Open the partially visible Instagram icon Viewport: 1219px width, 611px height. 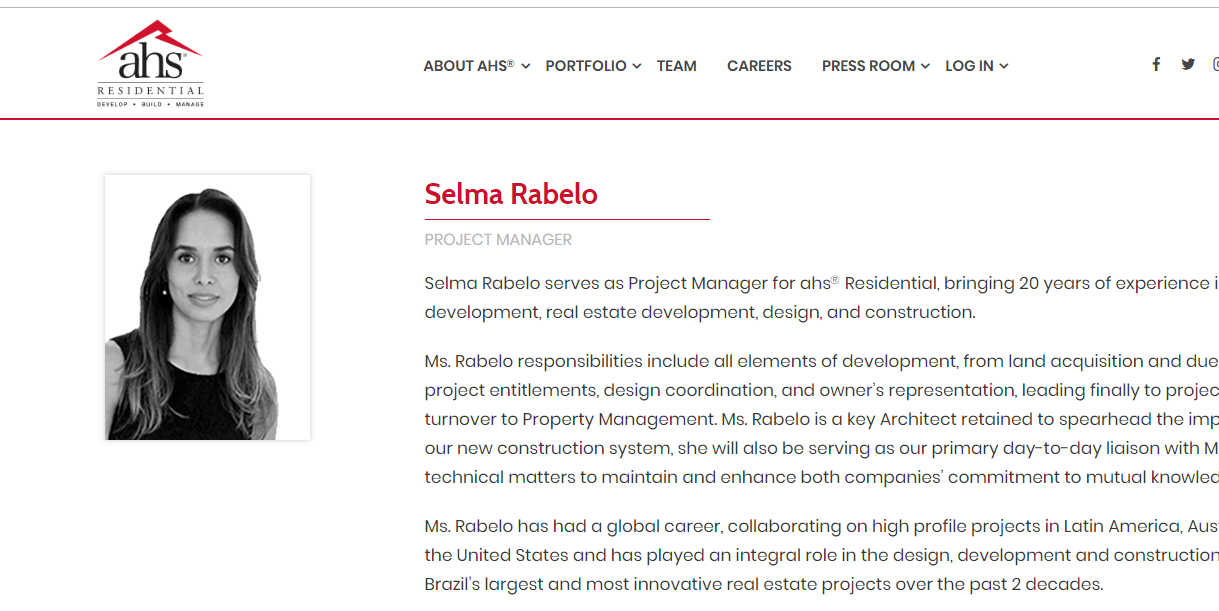(1216, 64)
